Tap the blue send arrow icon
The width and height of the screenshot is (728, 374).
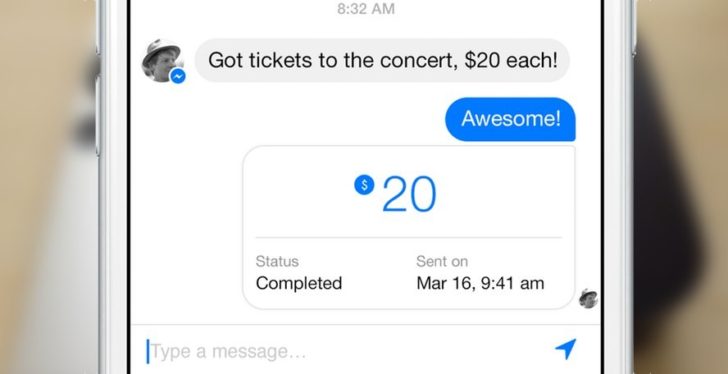(566, 348)
